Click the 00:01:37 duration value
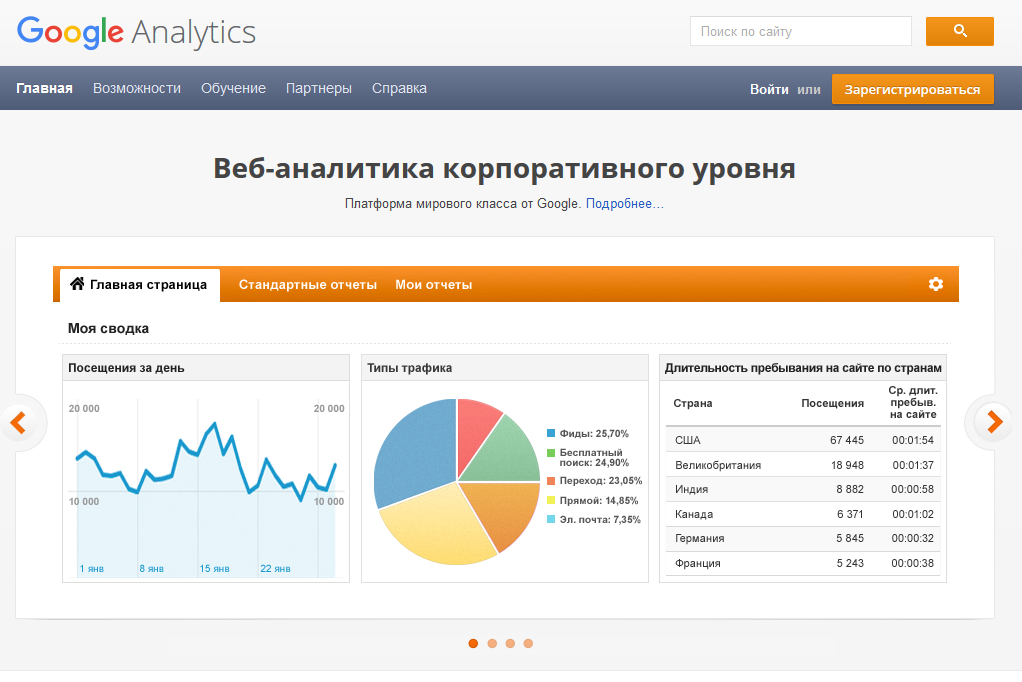 point(913,465)
